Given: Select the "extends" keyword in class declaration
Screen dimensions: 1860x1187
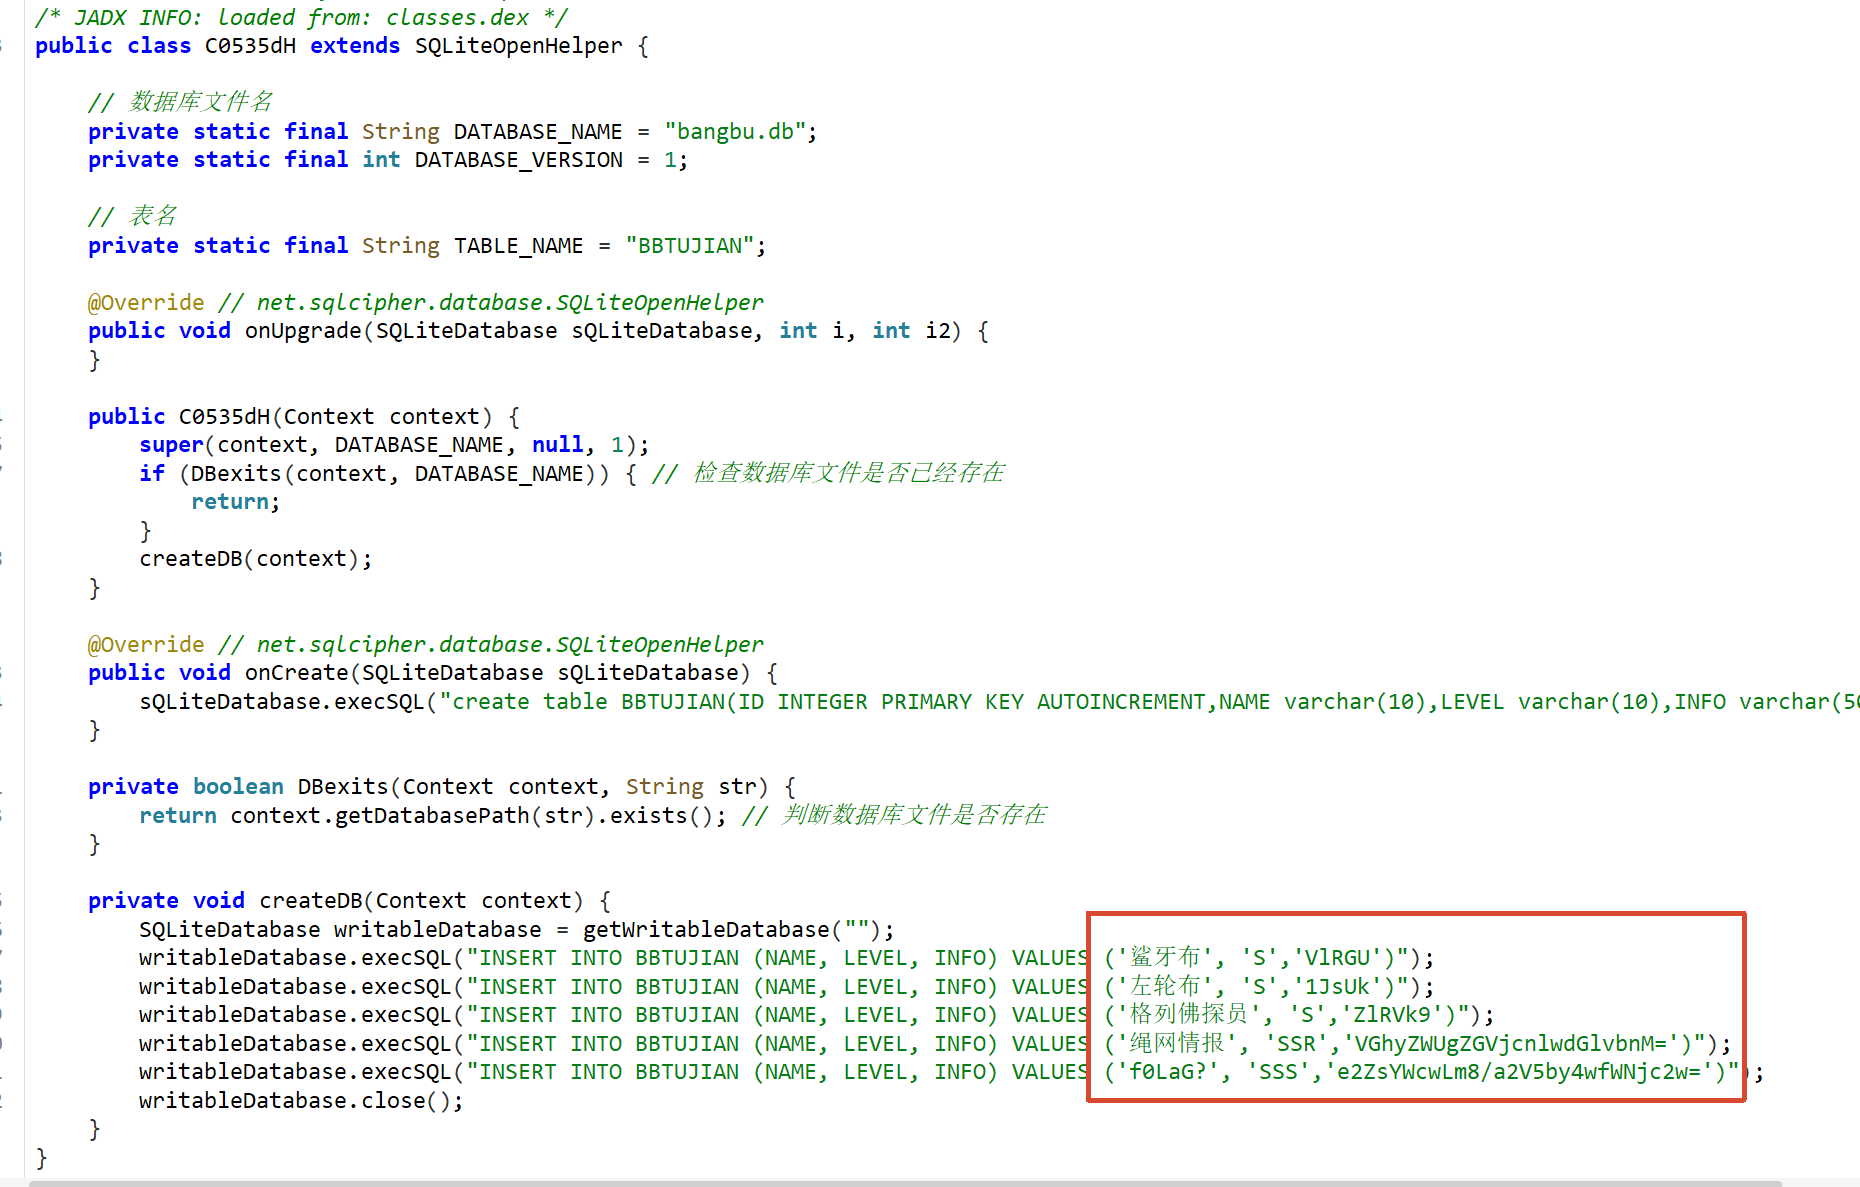Looking at the screenshot, I should click(x=355, y=46).
